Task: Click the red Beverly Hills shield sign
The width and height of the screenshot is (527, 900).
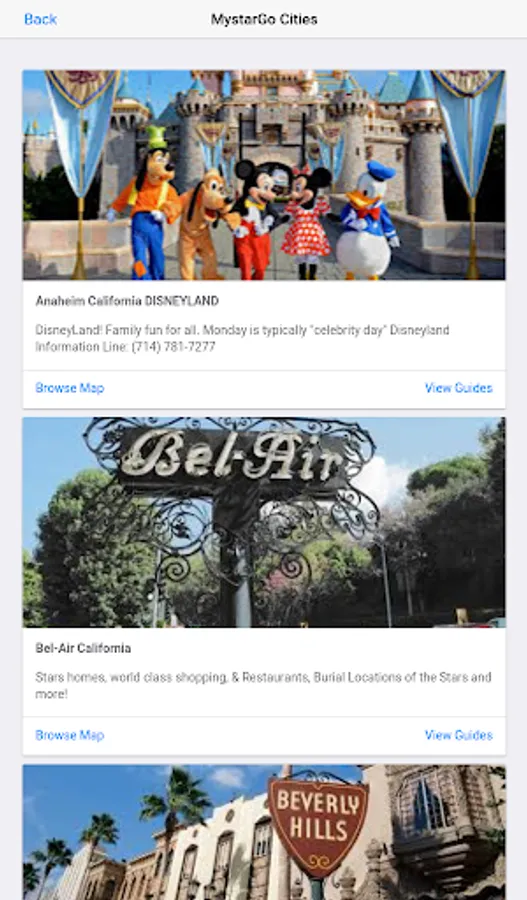Action: click(317, 820)
